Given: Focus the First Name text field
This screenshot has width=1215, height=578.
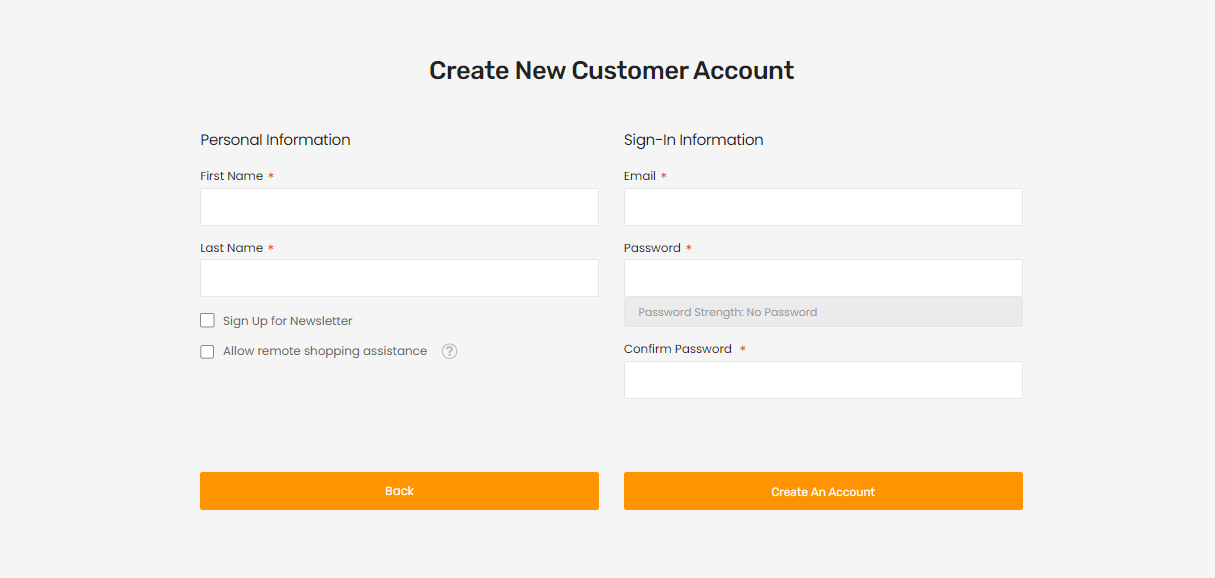Looking at the screenshot, I should pyautogui.click(x=399, y=207).
